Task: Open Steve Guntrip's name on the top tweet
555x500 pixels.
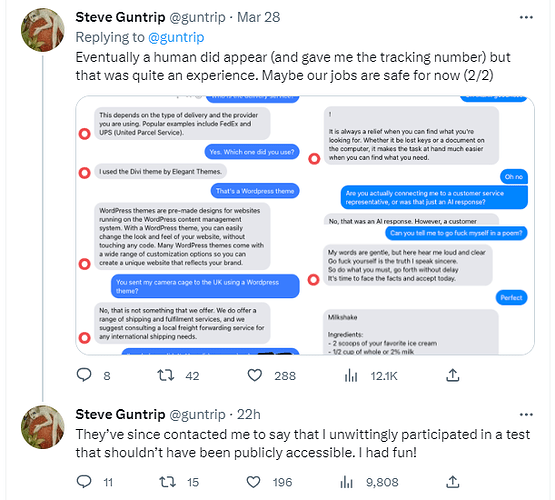Action: (120, 17)
